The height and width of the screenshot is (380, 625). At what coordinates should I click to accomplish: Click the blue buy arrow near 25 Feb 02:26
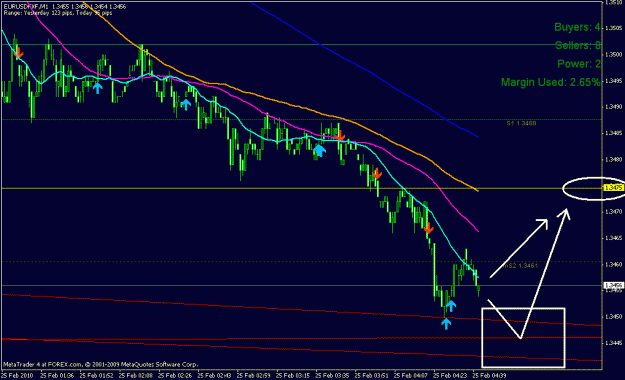click(x=186, y=104)
